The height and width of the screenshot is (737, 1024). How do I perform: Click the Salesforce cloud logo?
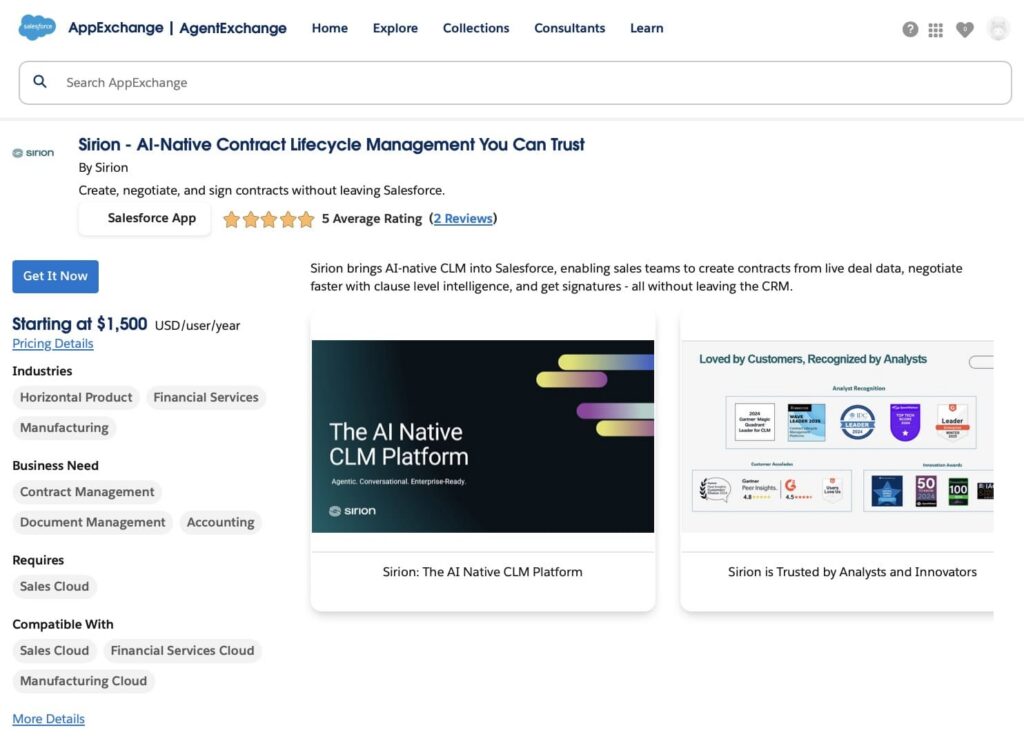[x=36, y=28]
